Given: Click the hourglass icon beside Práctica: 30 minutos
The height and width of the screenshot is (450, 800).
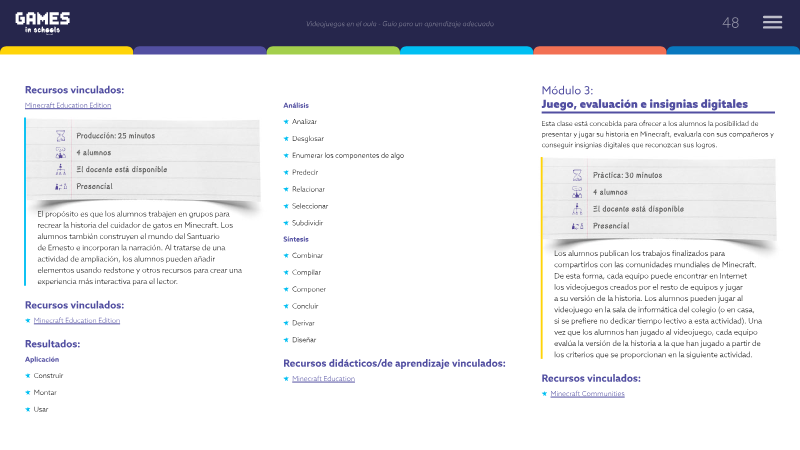Looking at the screenshot, I should tap(577, 175).
